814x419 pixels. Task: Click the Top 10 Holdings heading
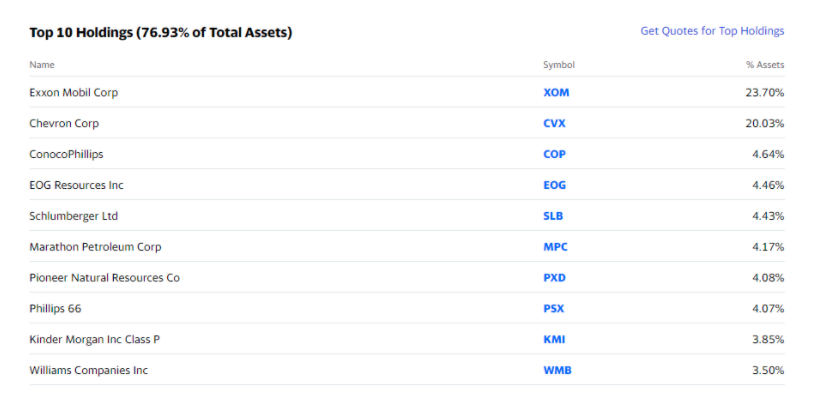[x=160, y=32]
